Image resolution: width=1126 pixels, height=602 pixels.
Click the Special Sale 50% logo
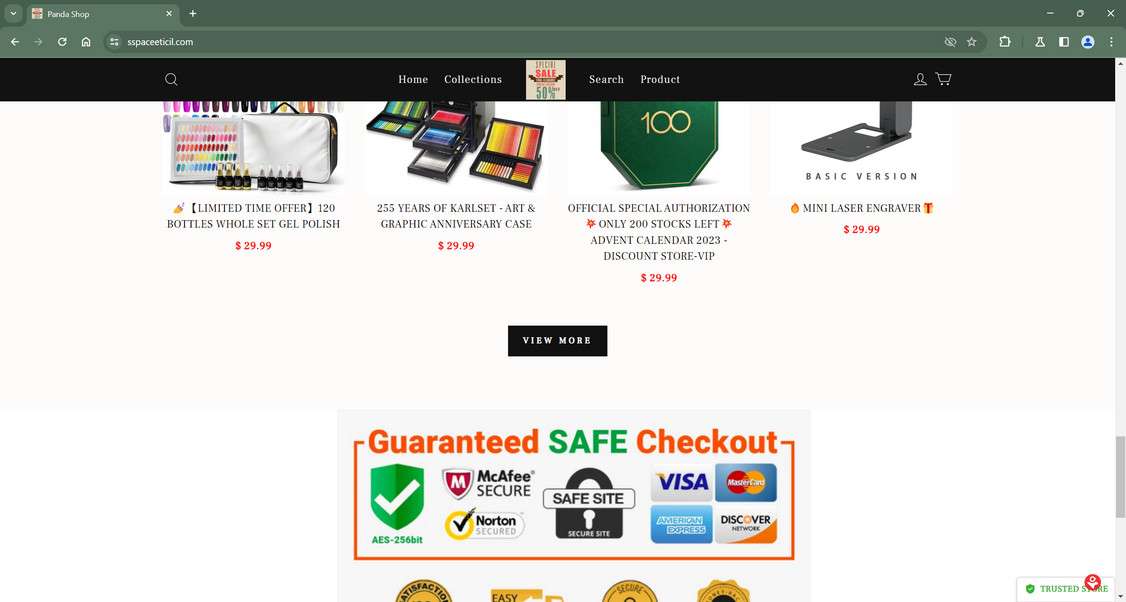tap(546, 80)
